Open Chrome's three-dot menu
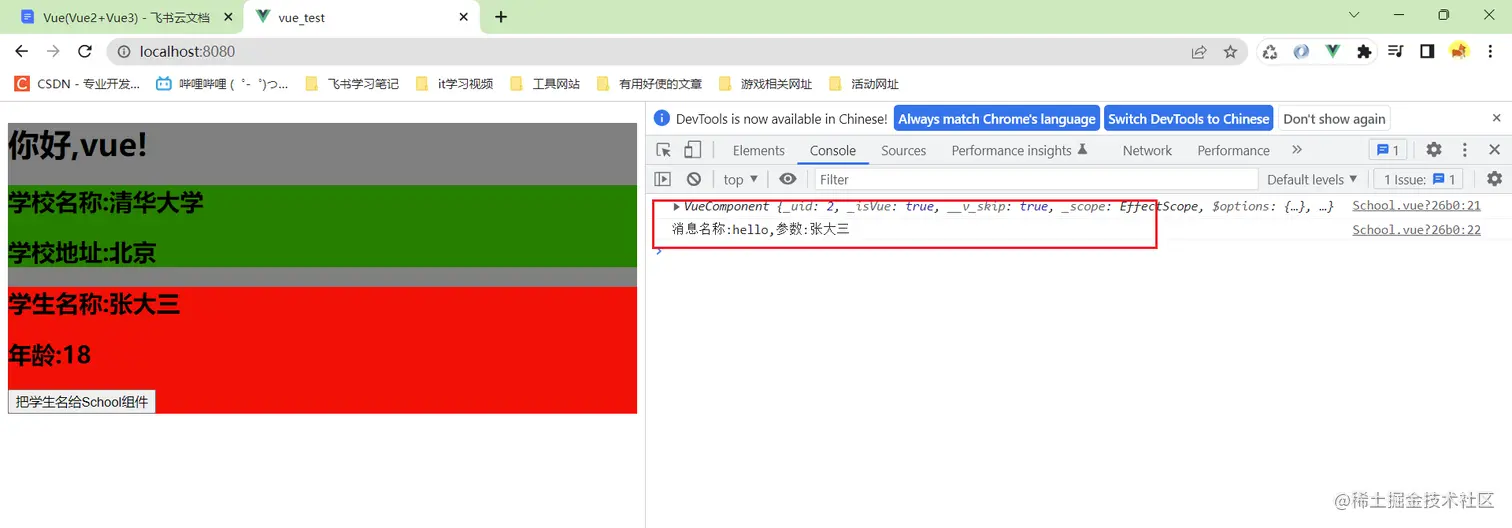Viewport: 1512px width, 528px height. tap(1490, 52)
